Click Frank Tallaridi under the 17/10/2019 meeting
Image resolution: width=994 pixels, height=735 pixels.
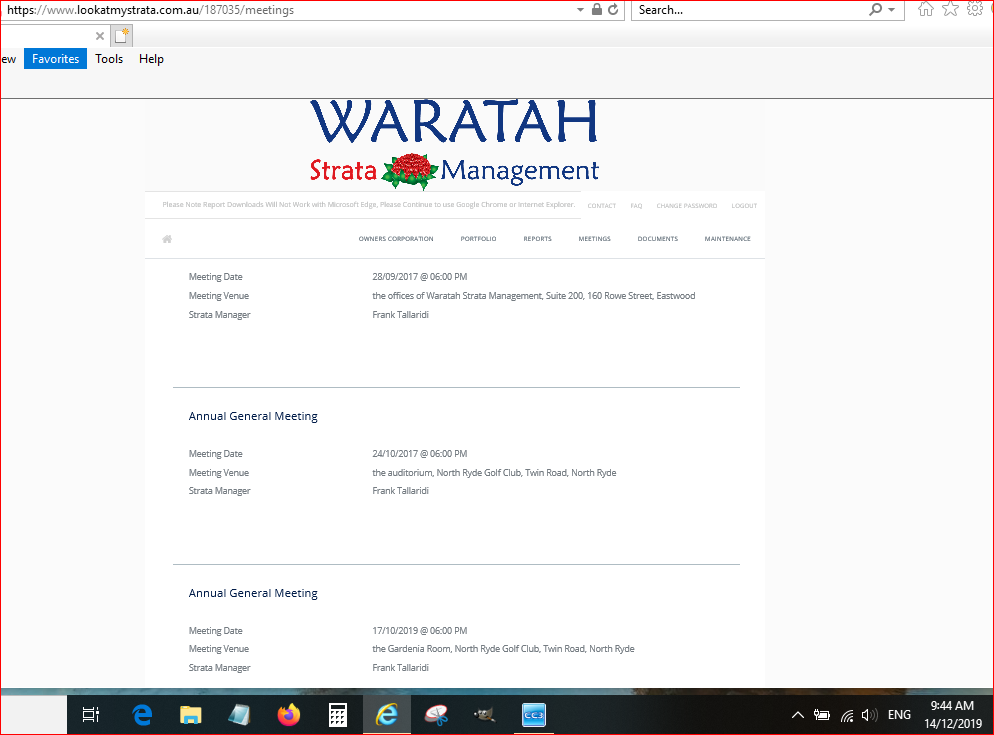click(401, 668)
